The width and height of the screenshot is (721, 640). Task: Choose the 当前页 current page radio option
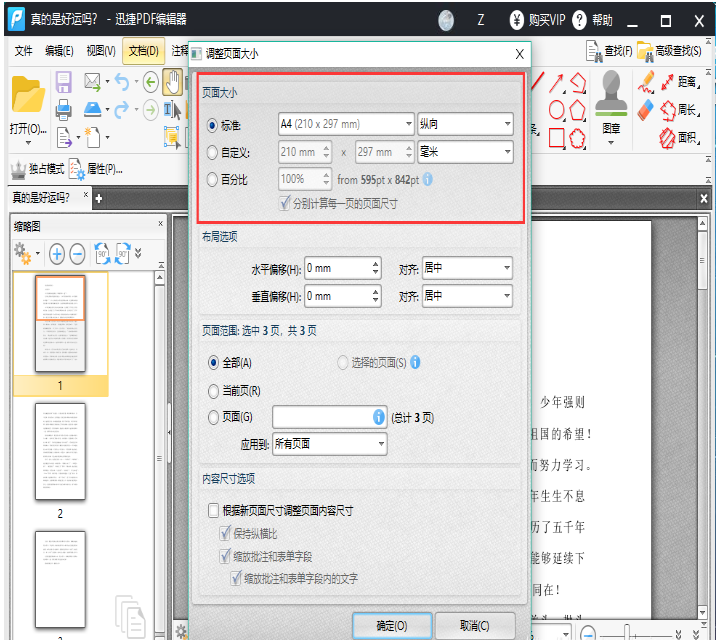click(x=213, y=391)
